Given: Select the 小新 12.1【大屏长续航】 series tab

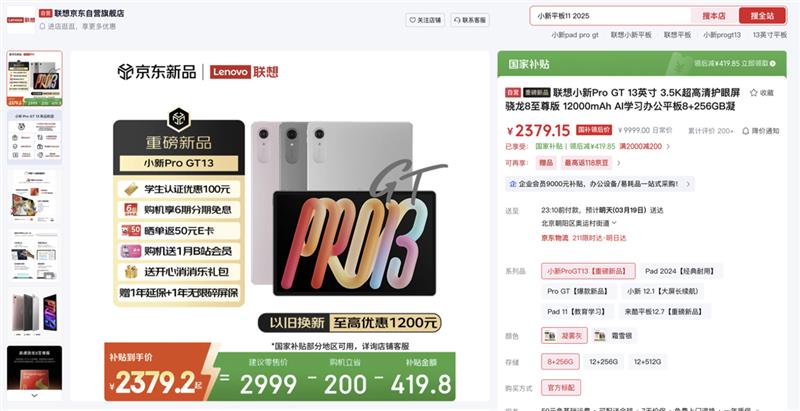Looking at the screenshot, I should [663, 291].
